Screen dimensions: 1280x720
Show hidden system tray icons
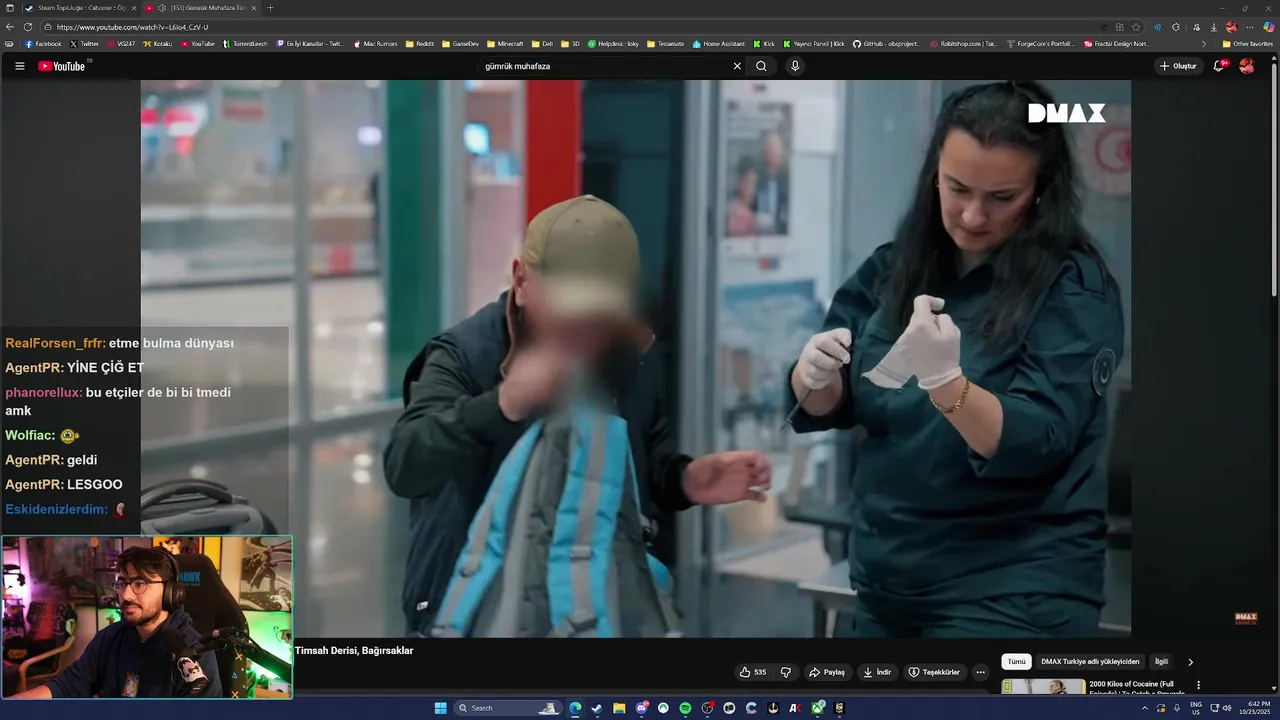tap(1145, 708)
